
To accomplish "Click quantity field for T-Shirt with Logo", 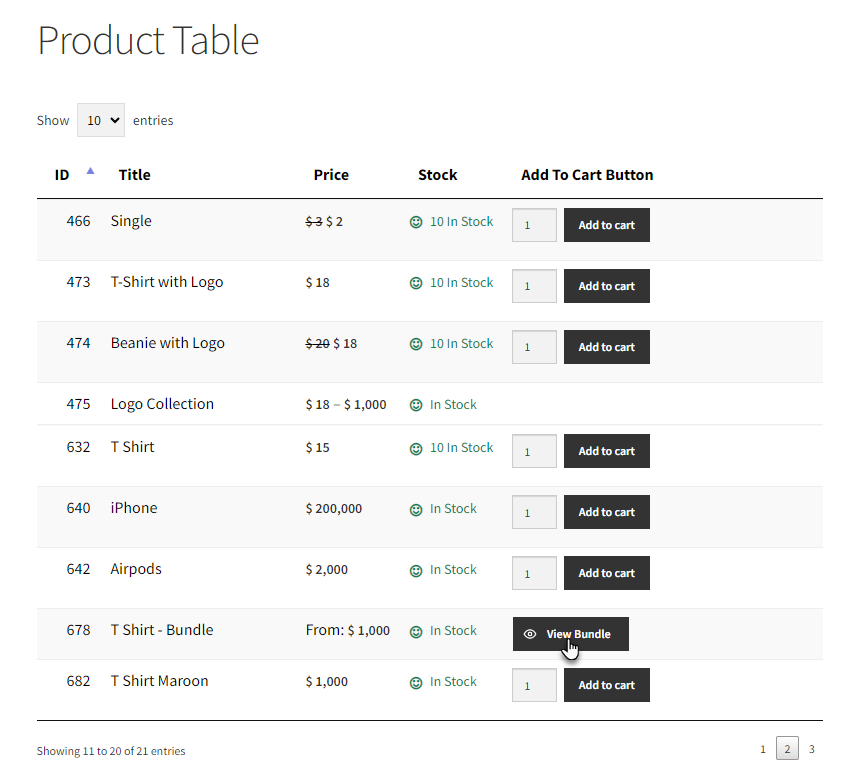I will click(x=534, y=286).
